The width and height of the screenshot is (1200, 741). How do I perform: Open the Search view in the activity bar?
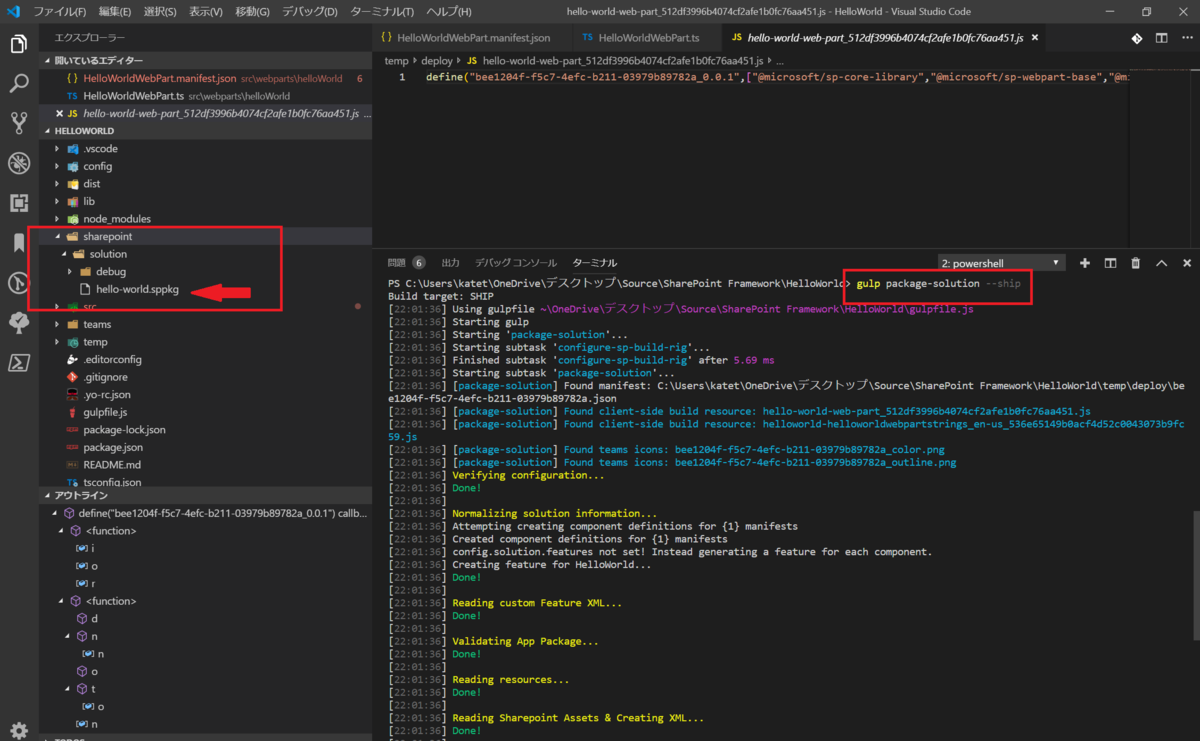point(18,83)
